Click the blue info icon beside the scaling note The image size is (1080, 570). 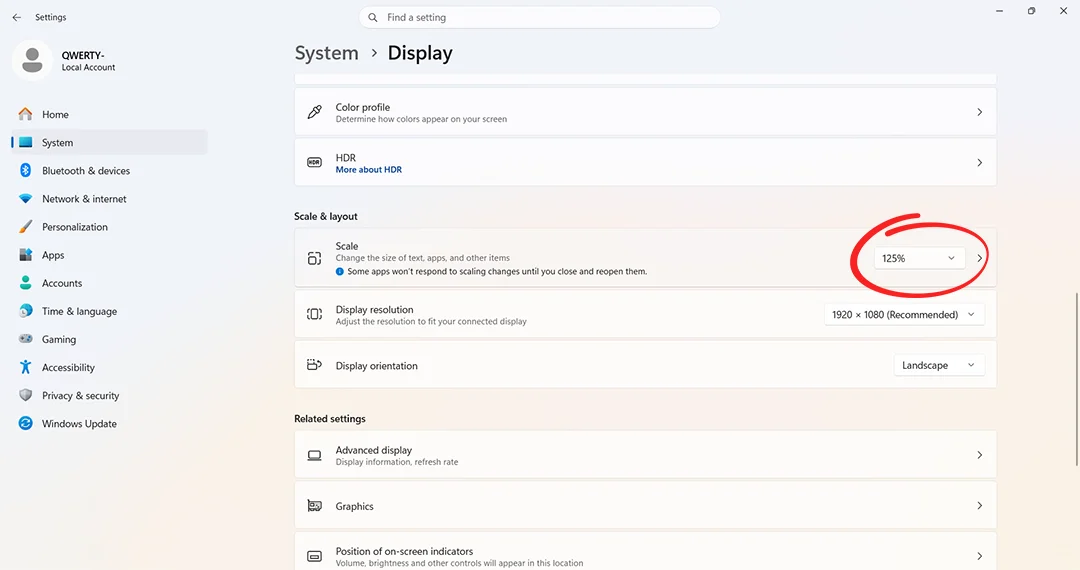(x=340, y=271)
